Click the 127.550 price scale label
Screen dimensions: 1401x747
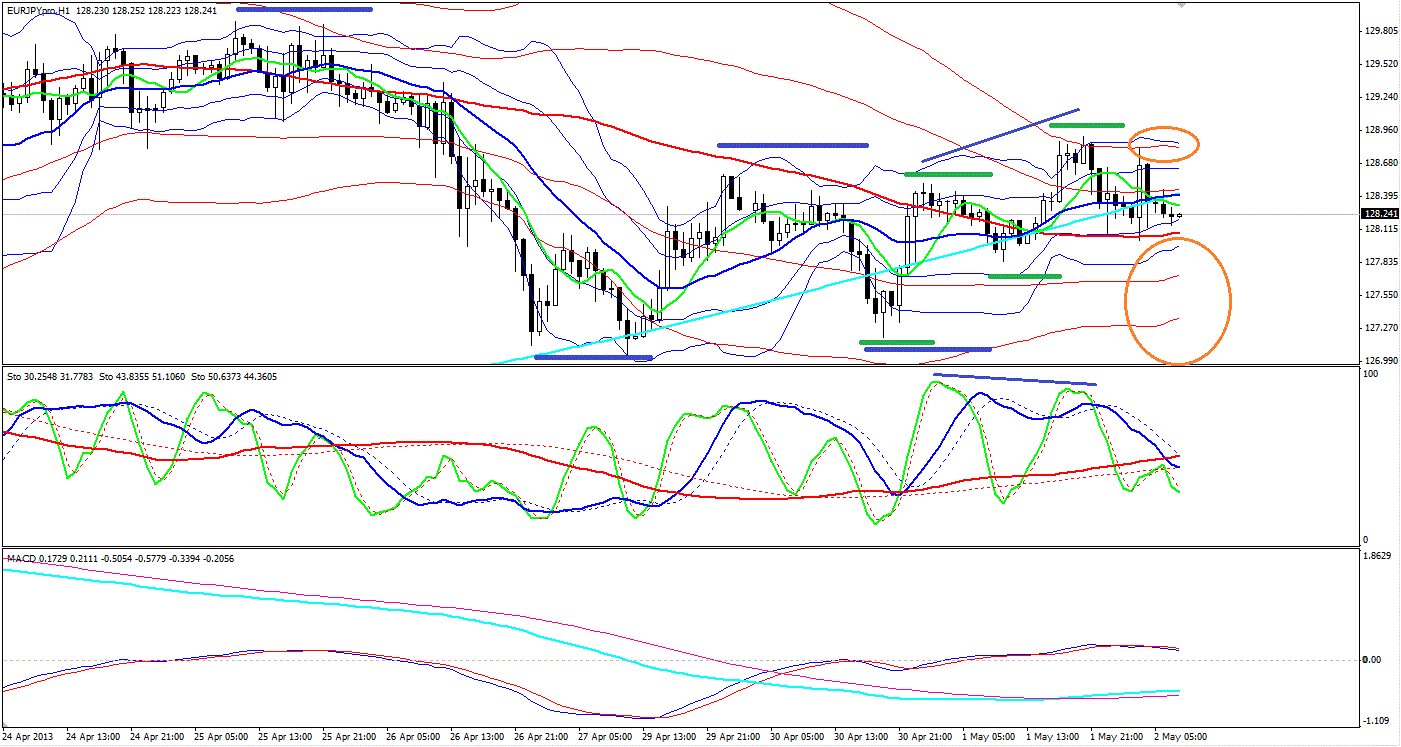click(x=1380, y=295)
